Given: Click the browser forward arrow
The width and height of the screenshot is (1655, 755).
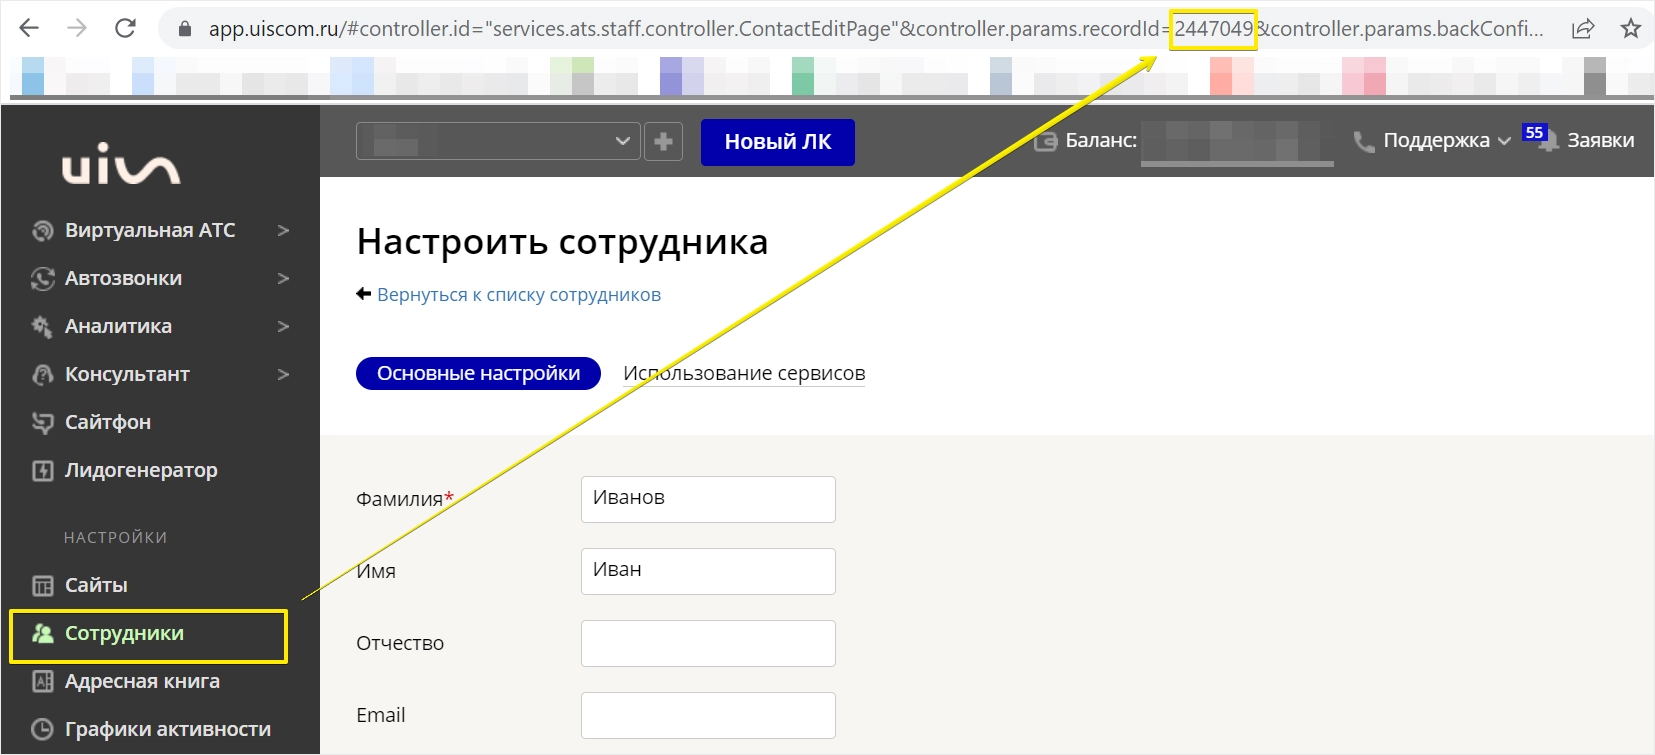Looking at the screenshot, I should click(77, 28).
